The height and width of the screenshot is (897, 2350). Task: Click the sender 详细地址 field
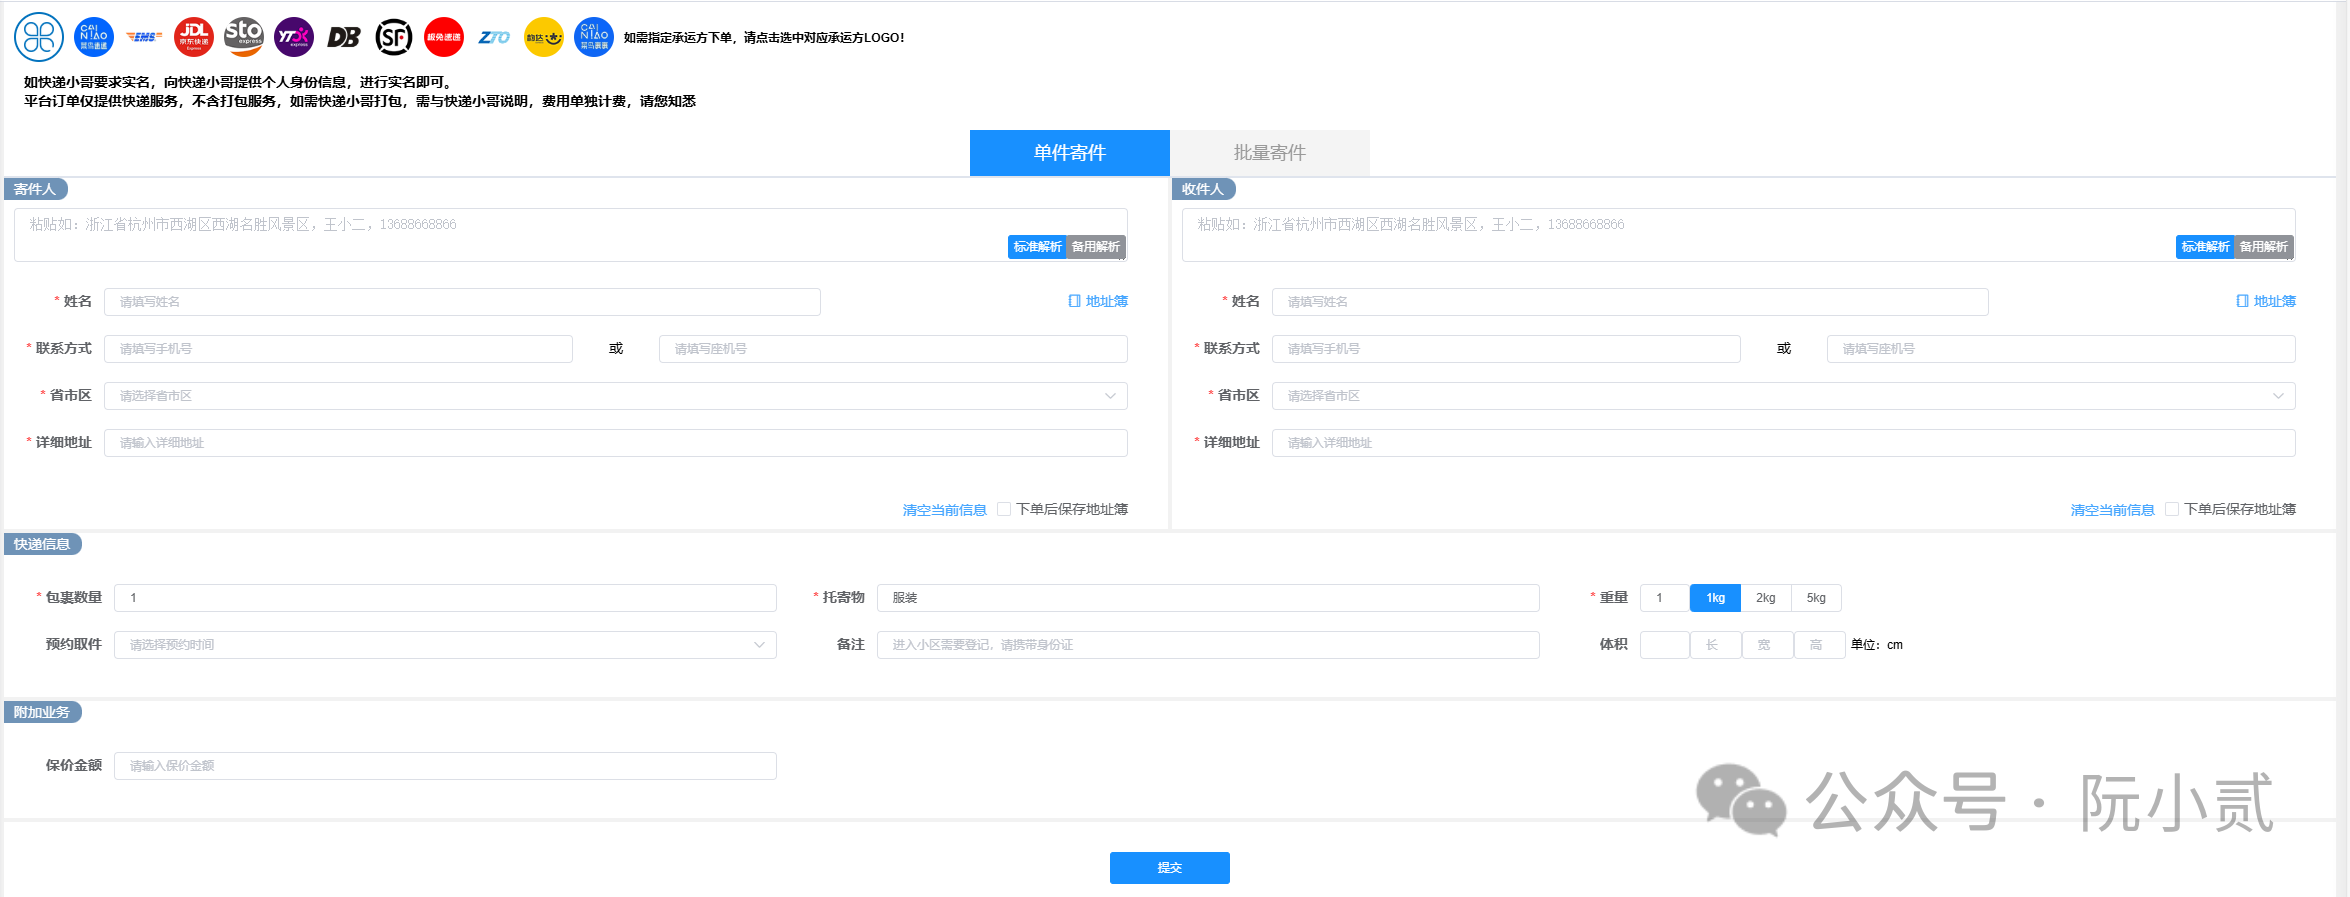click(x=616, y=443)
